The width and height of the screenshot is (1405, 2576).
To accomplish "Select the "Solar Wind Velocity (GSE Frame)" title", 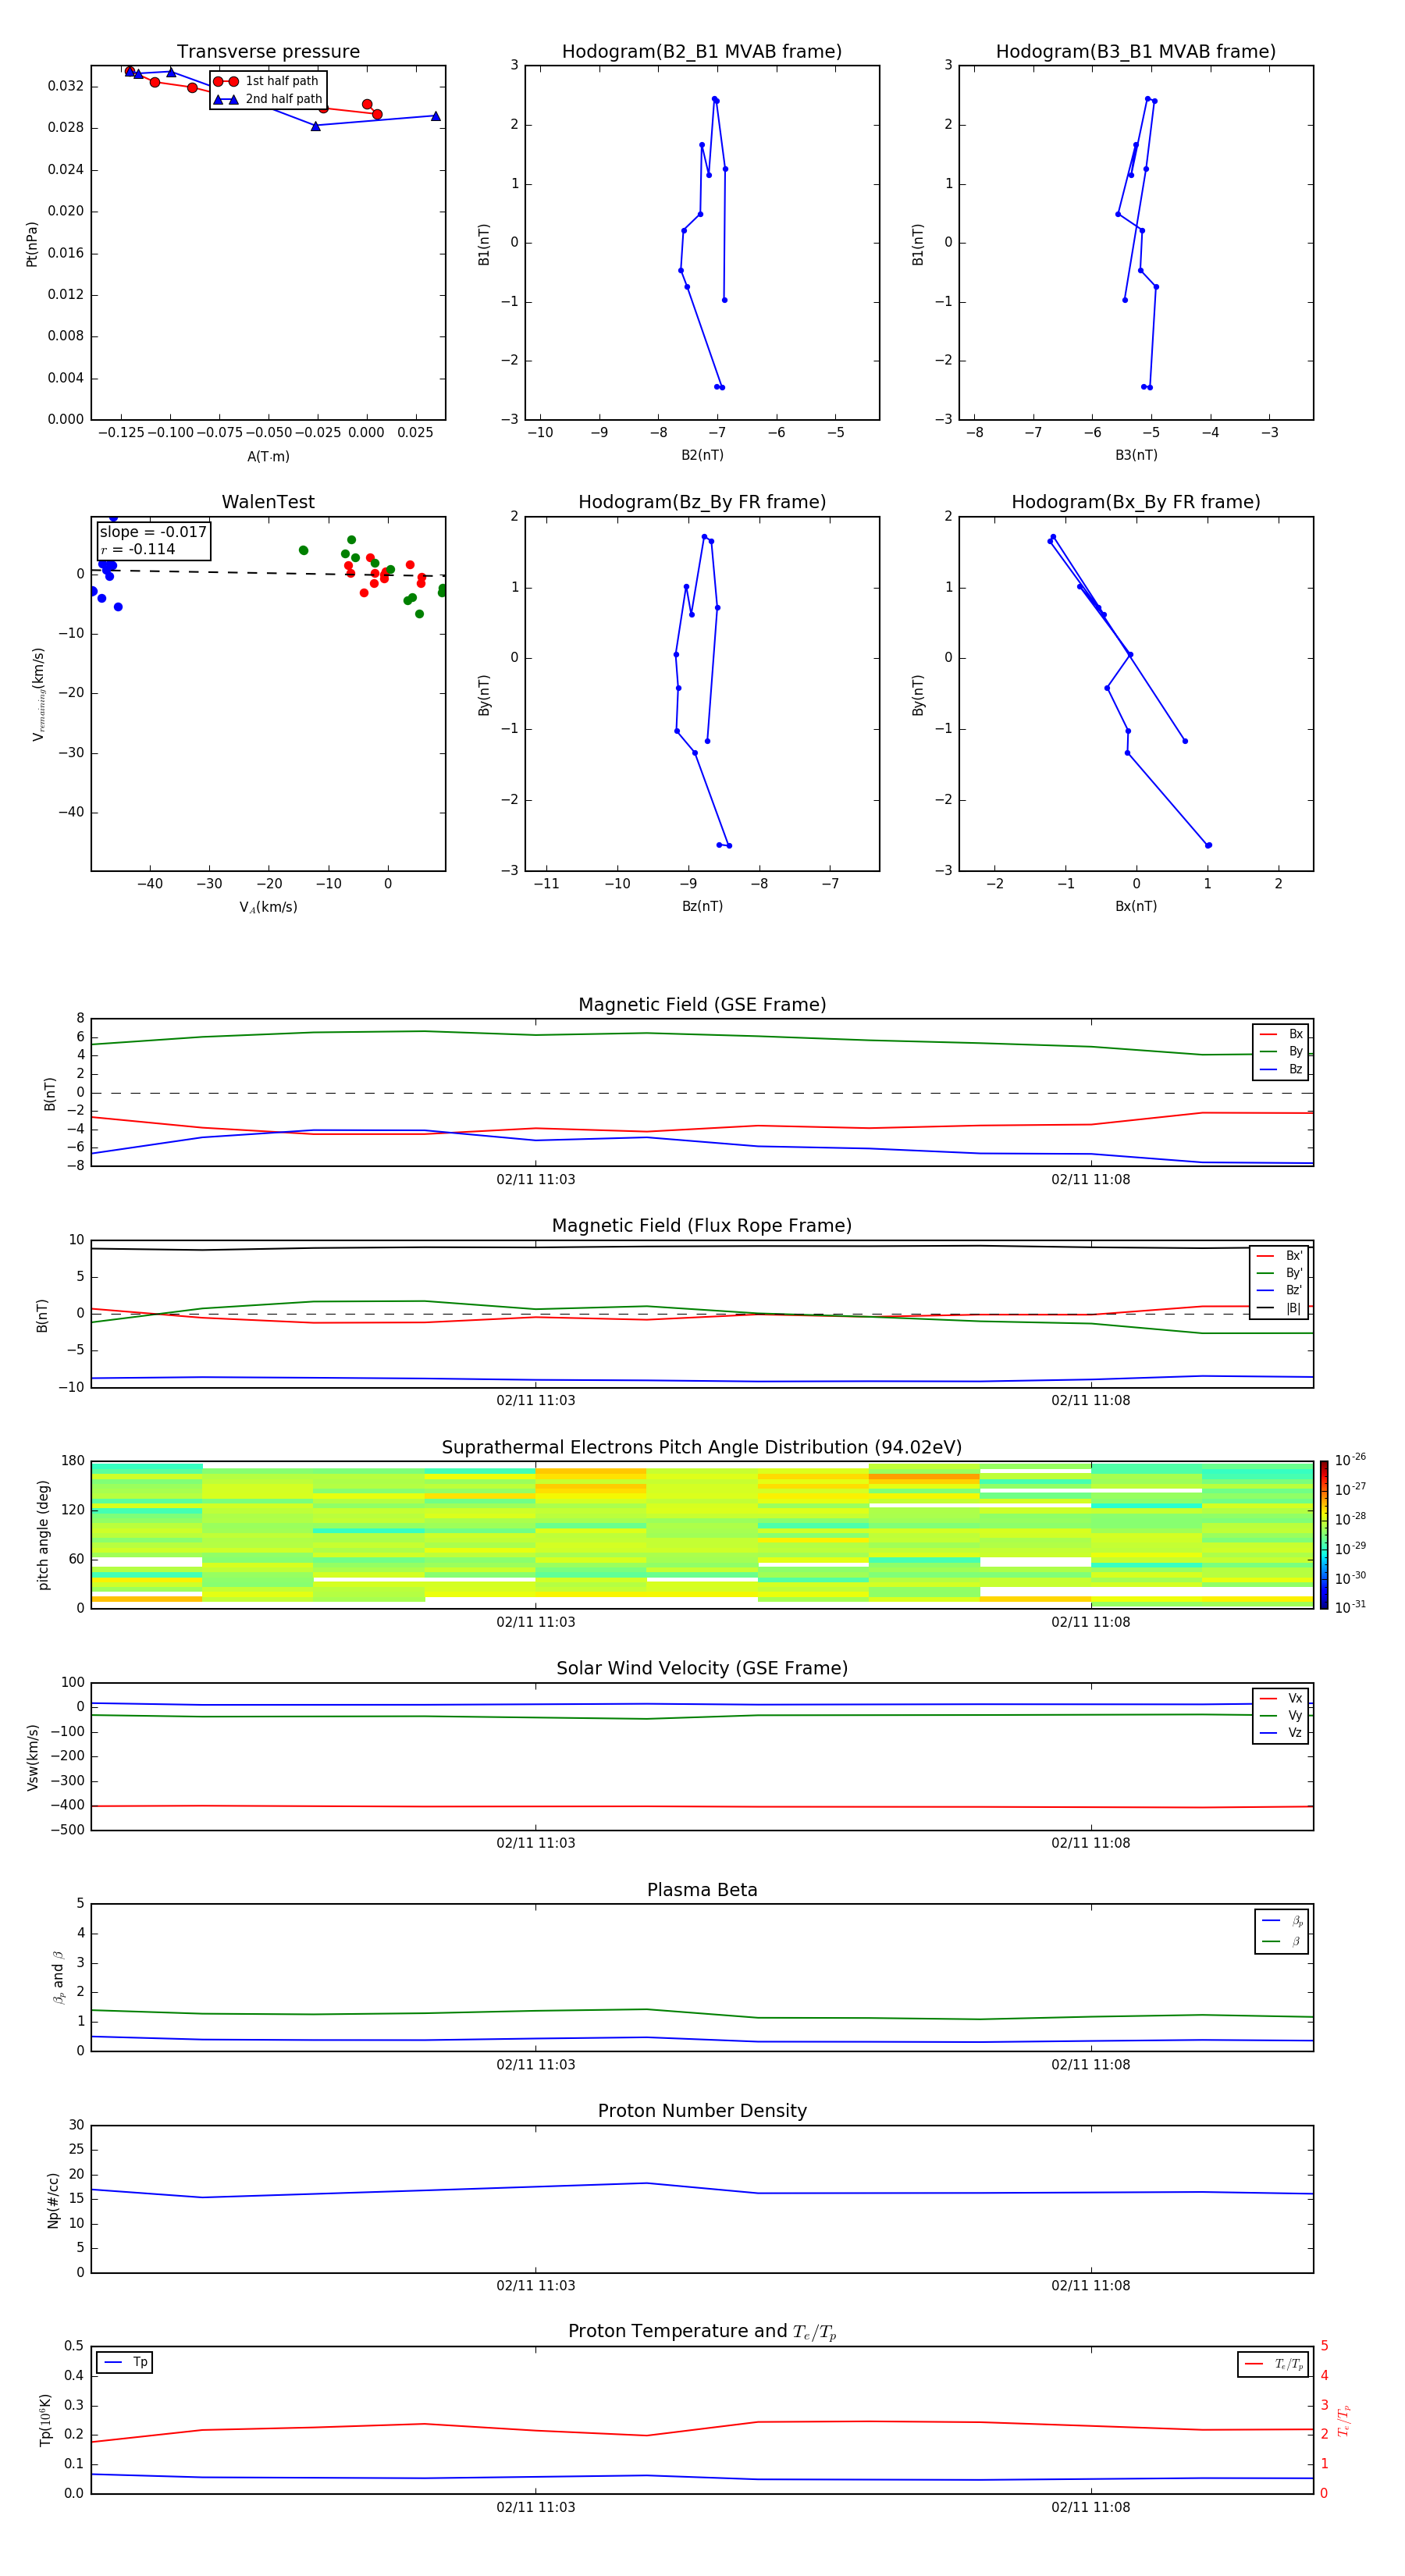I will 702,1669.
